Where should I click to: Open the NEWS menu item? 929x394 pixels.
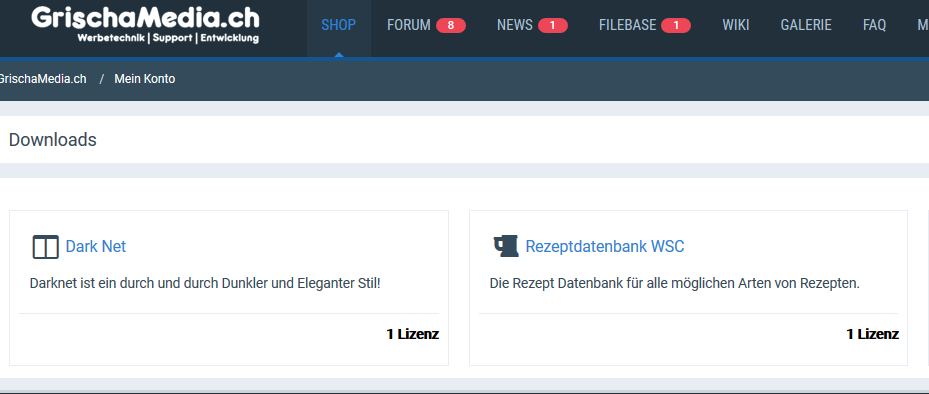click(x=515, y=25)
